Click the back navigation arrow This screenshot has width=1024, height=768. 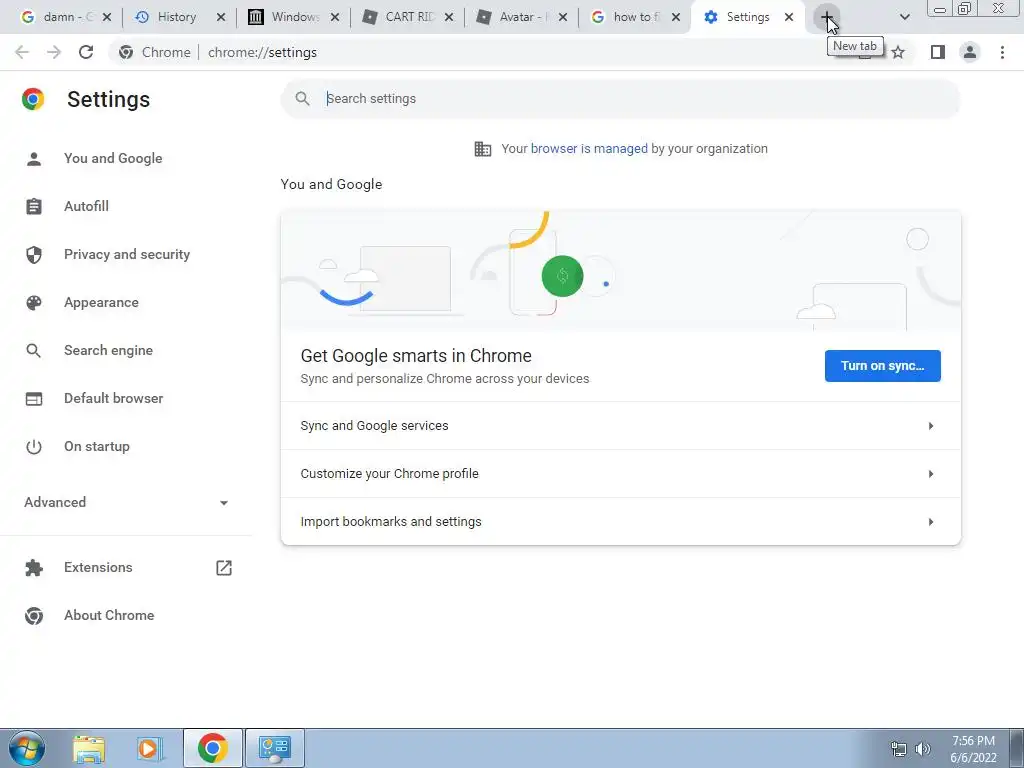[x=22, y=52]
